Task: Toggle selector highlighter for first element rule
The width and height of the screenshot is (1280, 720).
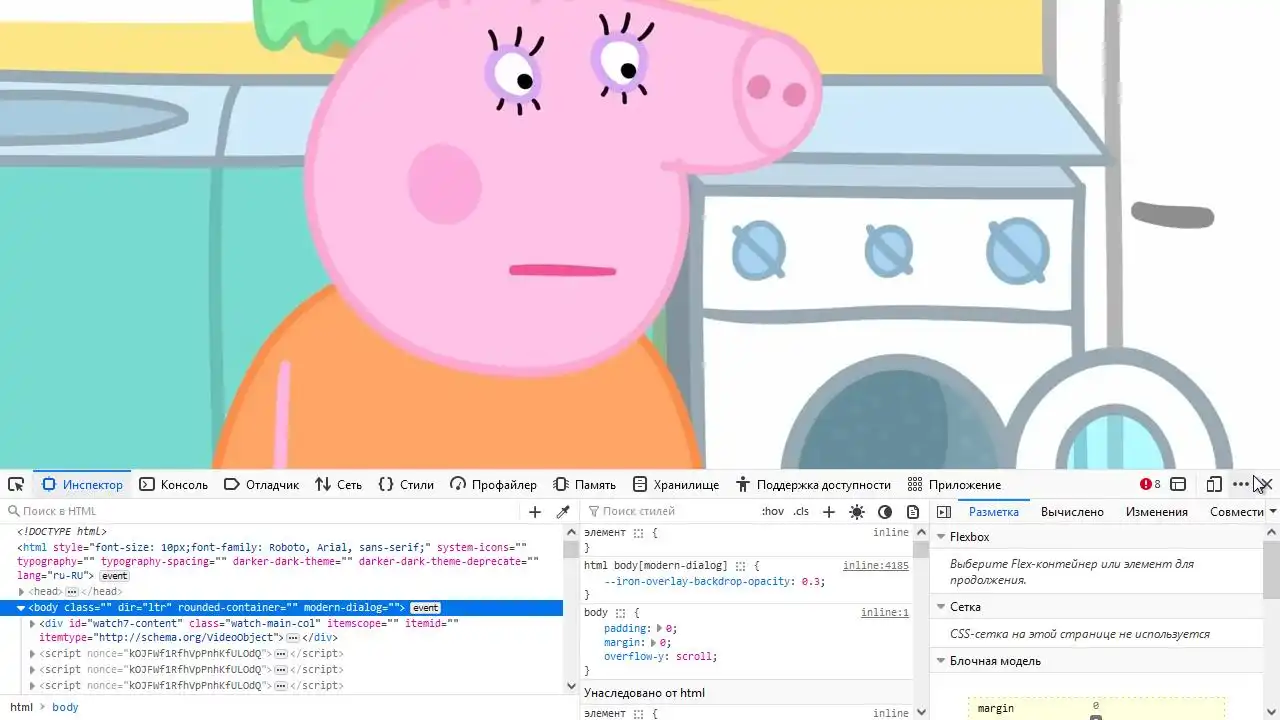Action: pyautogui.click(x=638, y=533)
